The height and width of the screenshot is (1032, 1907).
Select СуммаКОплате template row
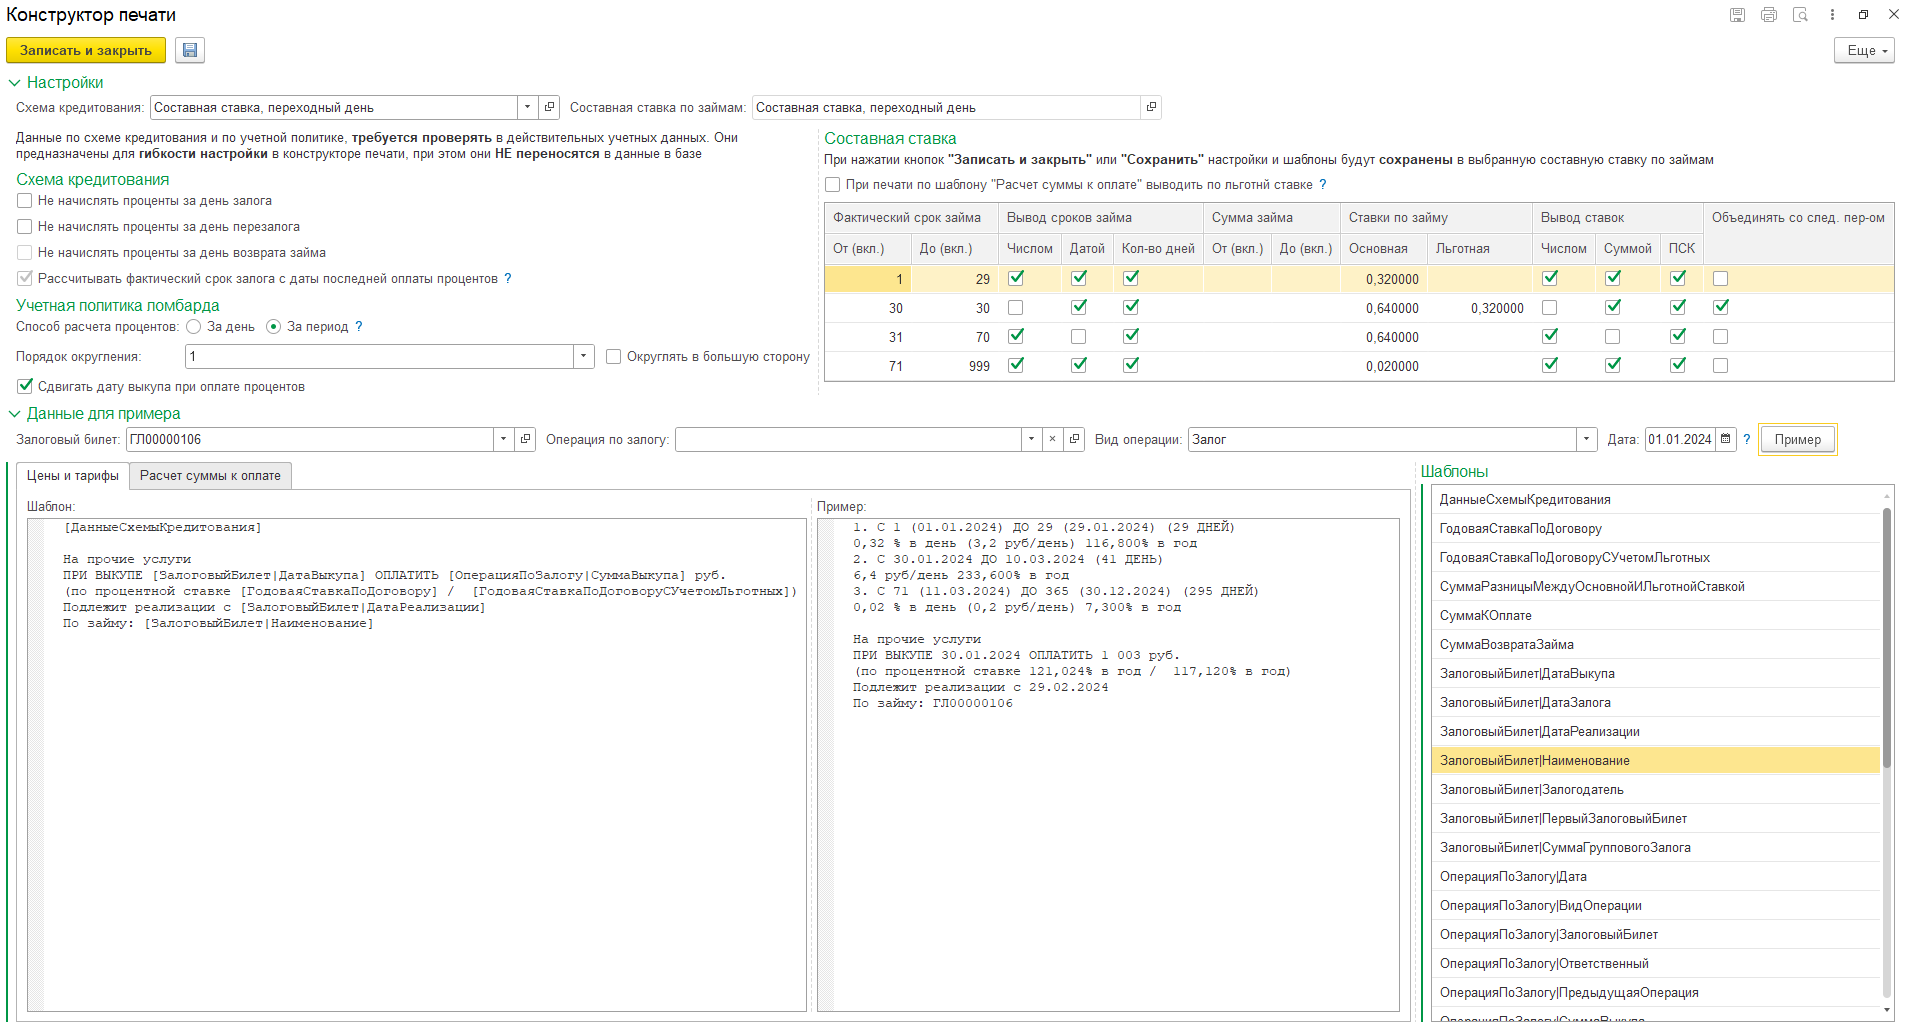tap(1656, 616)
